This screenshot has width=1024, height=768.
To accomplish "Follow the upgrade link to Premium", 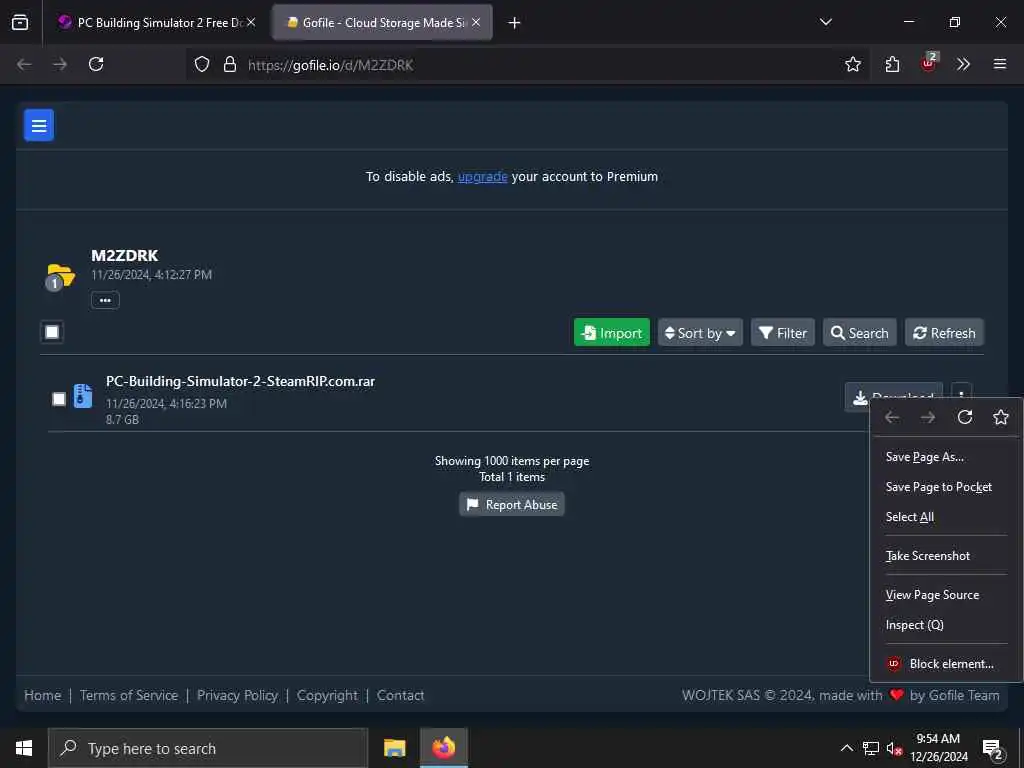I will [483, 176].
